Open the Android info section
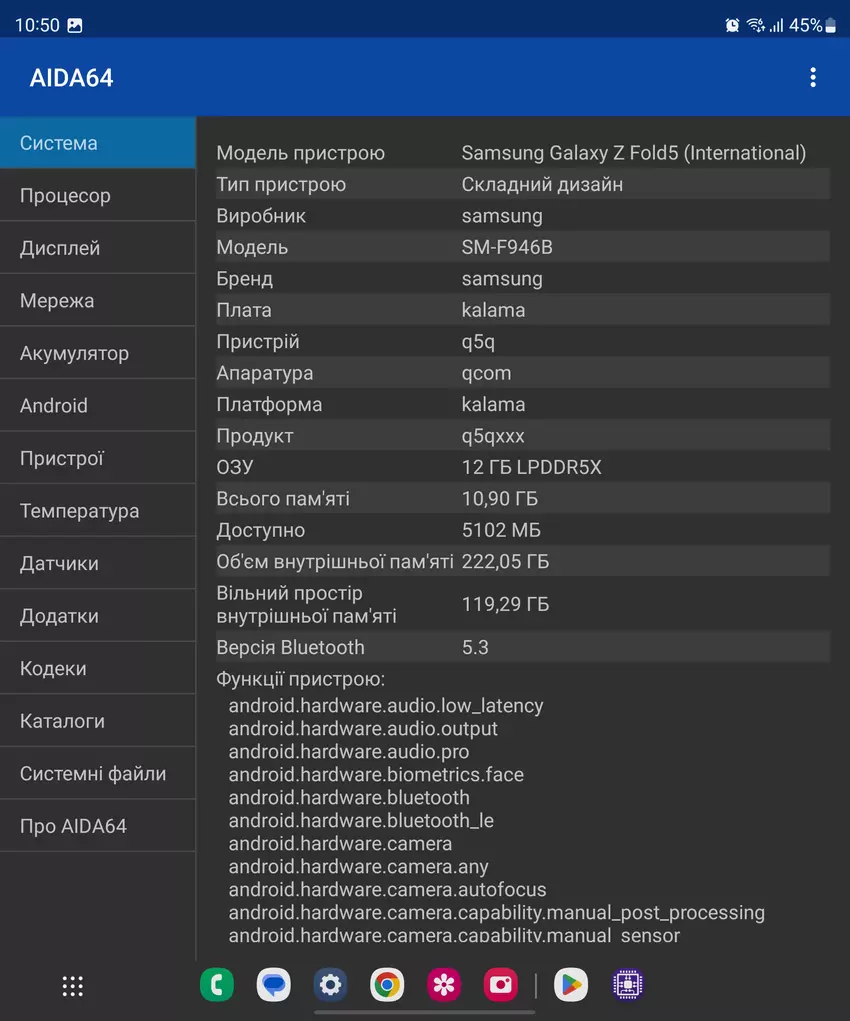This screenshot has height=1021, width=850. pyautogui.click(x=97, y=406)
